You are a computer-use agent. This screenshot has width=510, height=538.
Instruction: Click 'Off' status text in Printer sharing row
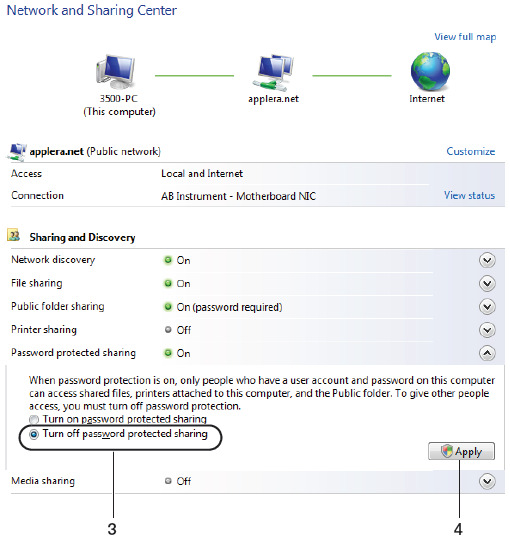pos(184,330)
